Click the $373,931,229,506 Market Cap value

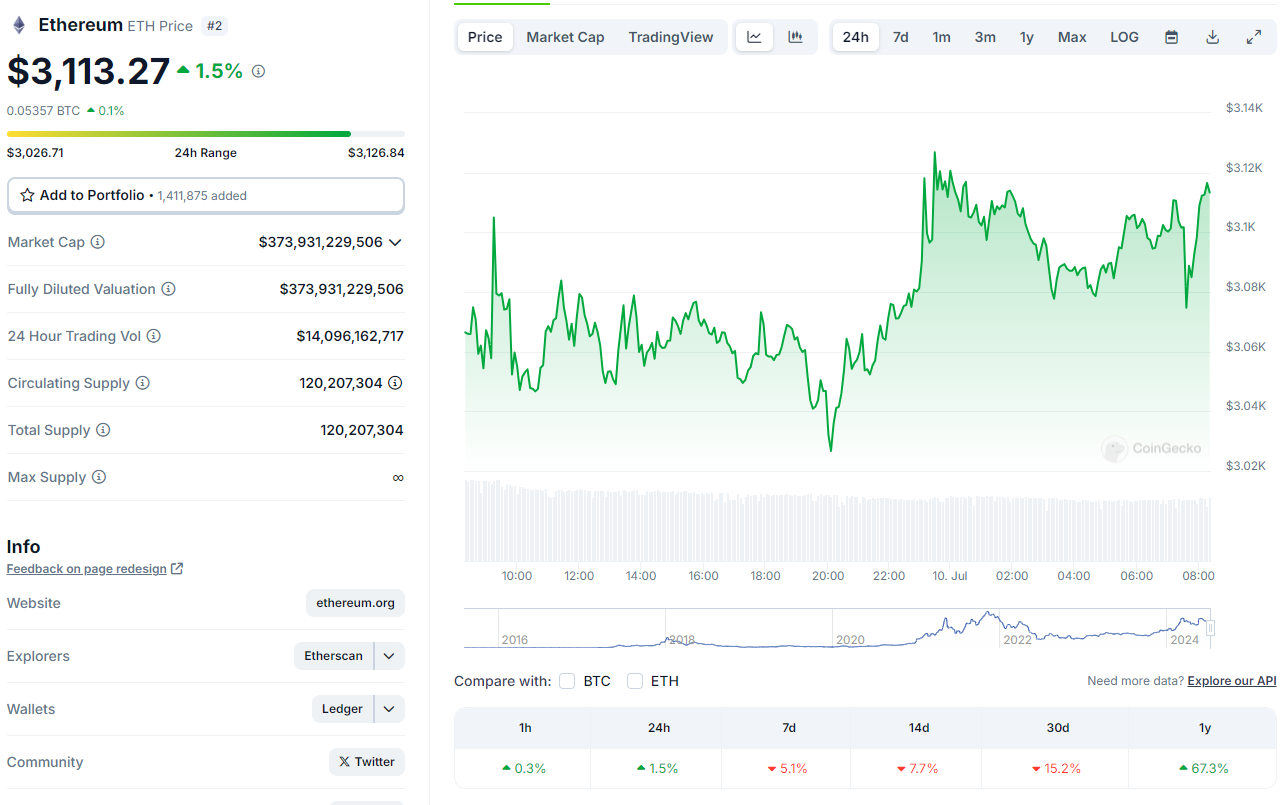320,242
